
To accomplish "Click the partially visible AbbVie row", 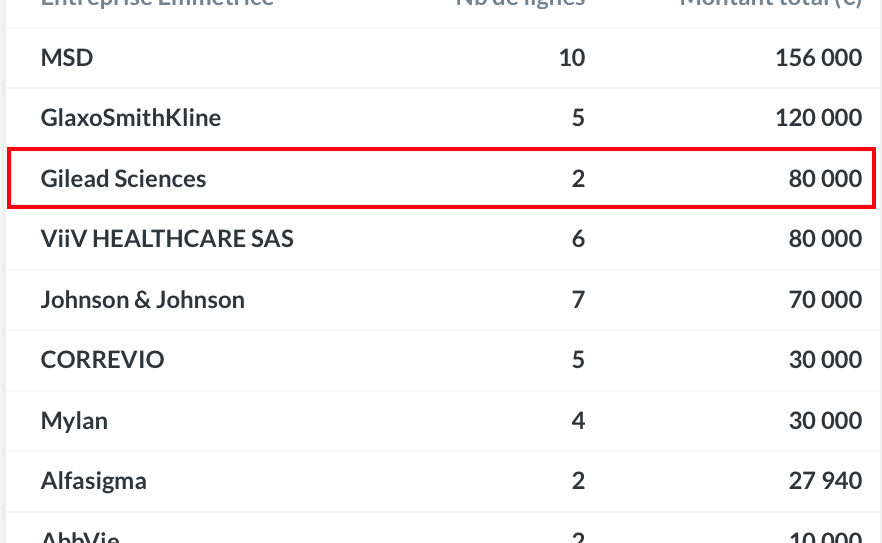I will [x=442, y=529].
